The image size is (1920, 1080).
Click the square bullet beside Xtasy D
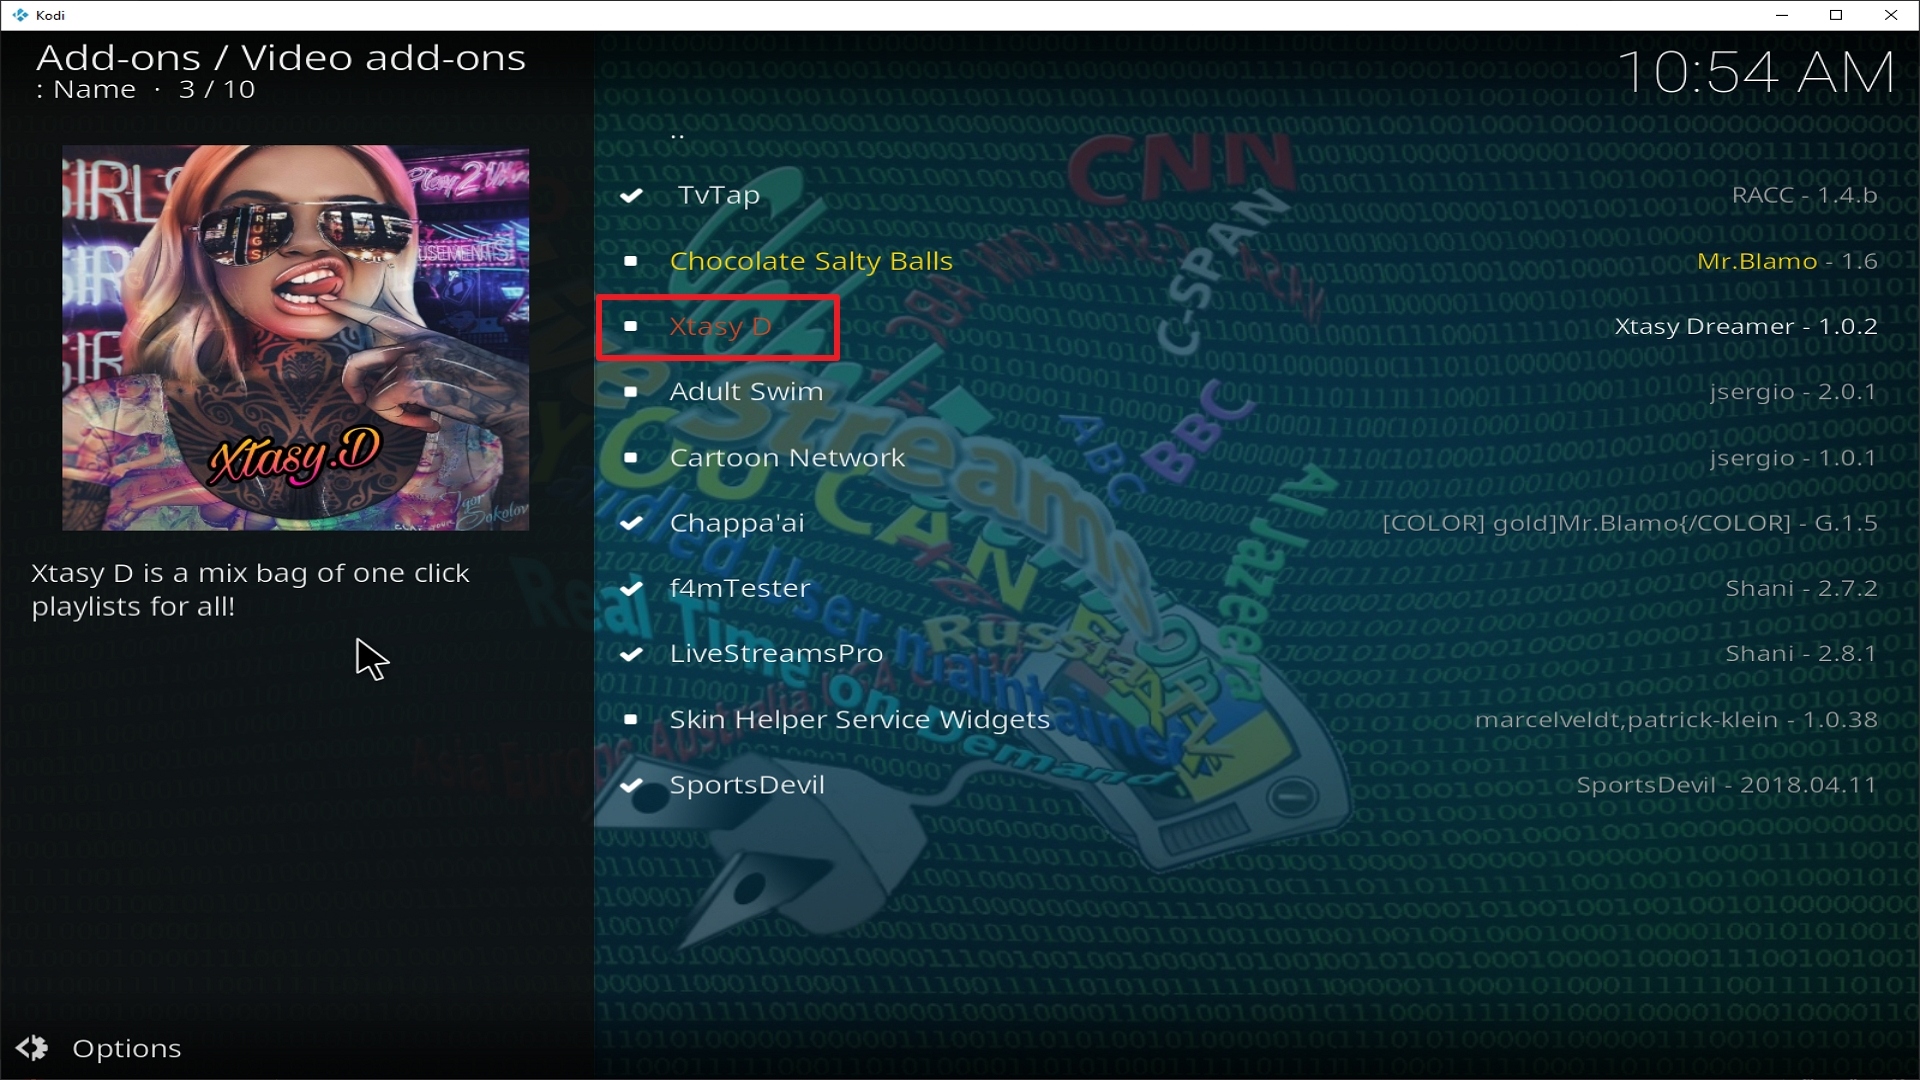click(x=631, y=326)
